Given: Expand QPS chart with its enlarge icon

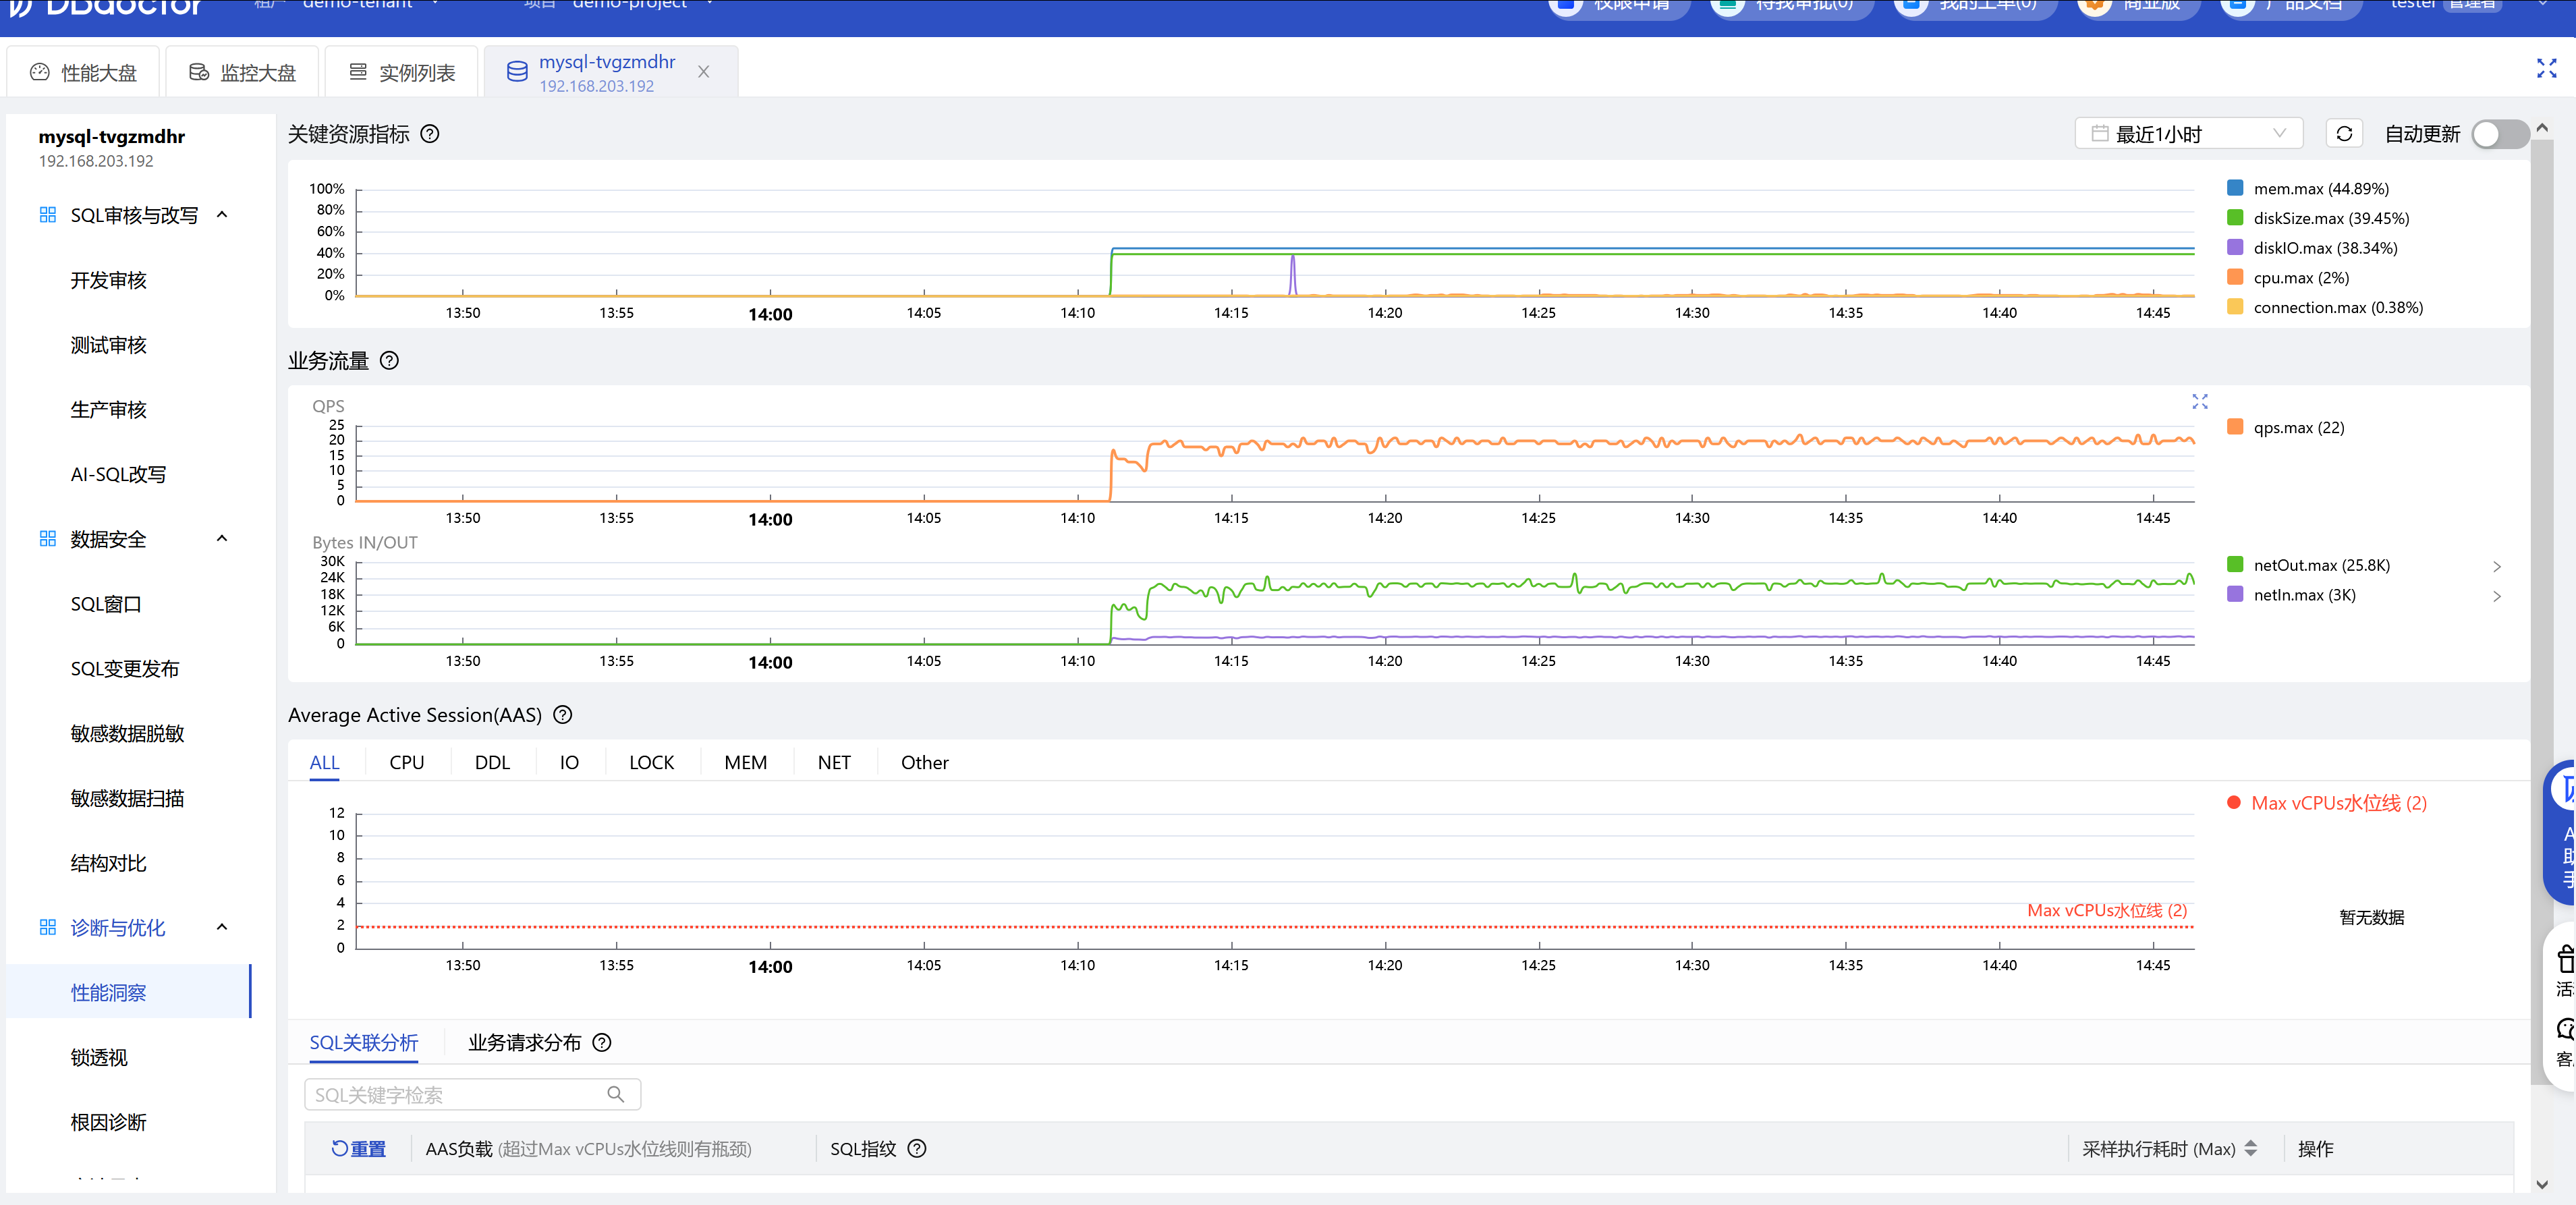Looking at the screenshot, I should (2200, 401).
